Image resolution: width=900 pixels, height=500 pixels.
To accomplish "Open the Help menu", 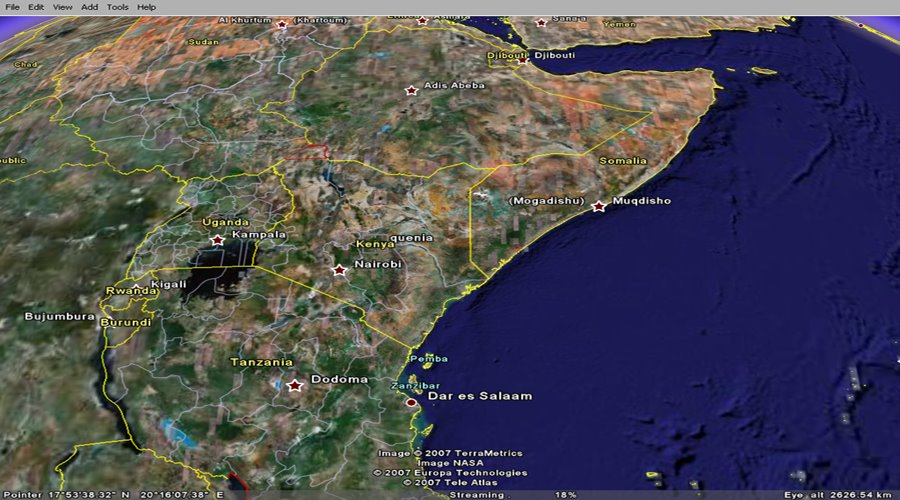I will (x=146, y=7).
